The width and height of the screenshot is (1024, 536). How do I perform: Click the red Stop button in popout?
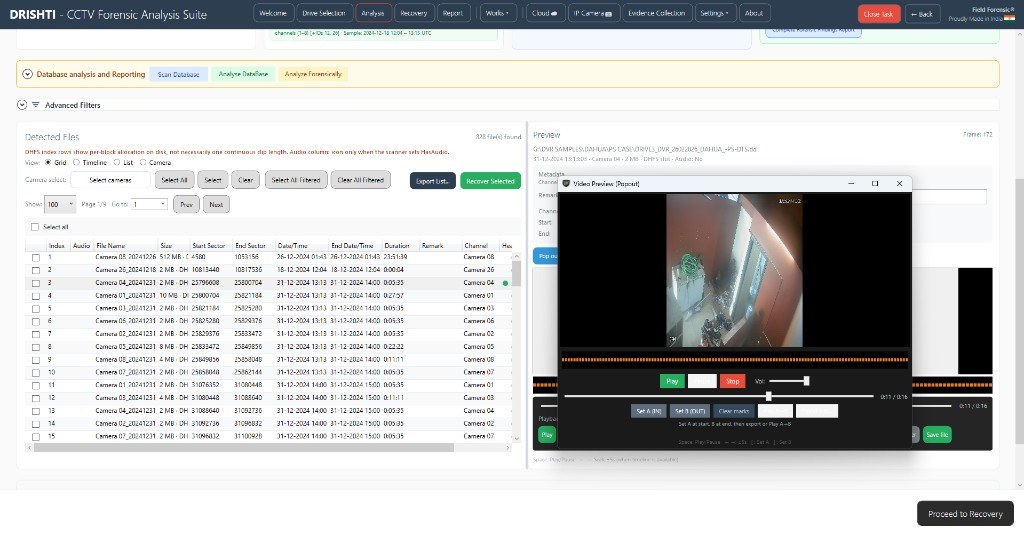(733, 381)
